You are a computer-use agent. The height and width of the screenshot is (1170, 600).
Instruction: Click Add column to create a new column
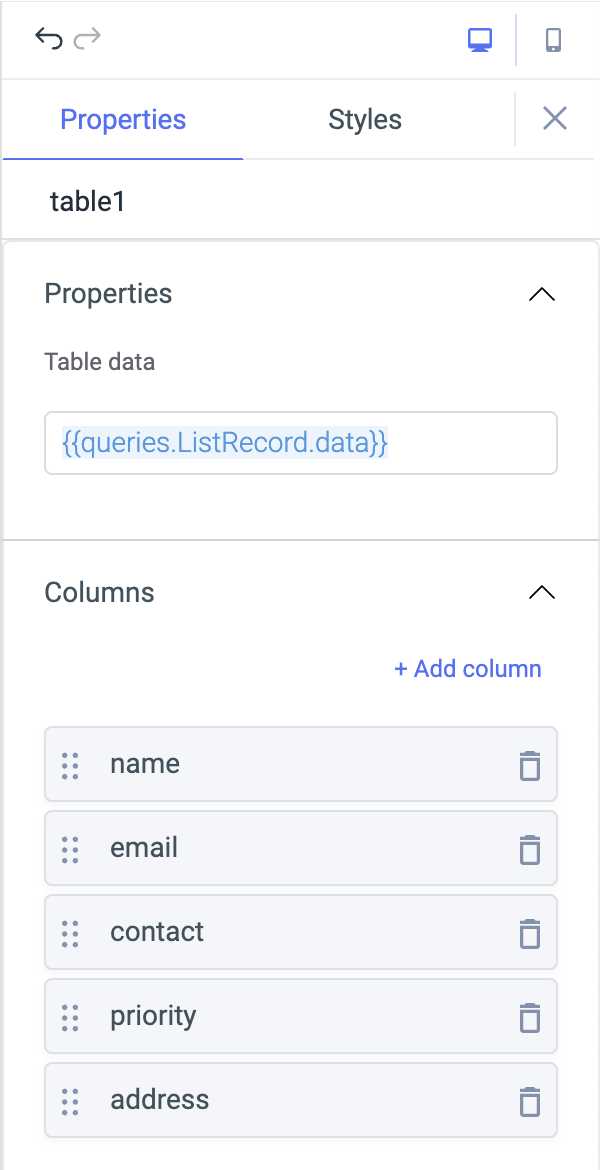click(x=467, y=668)
